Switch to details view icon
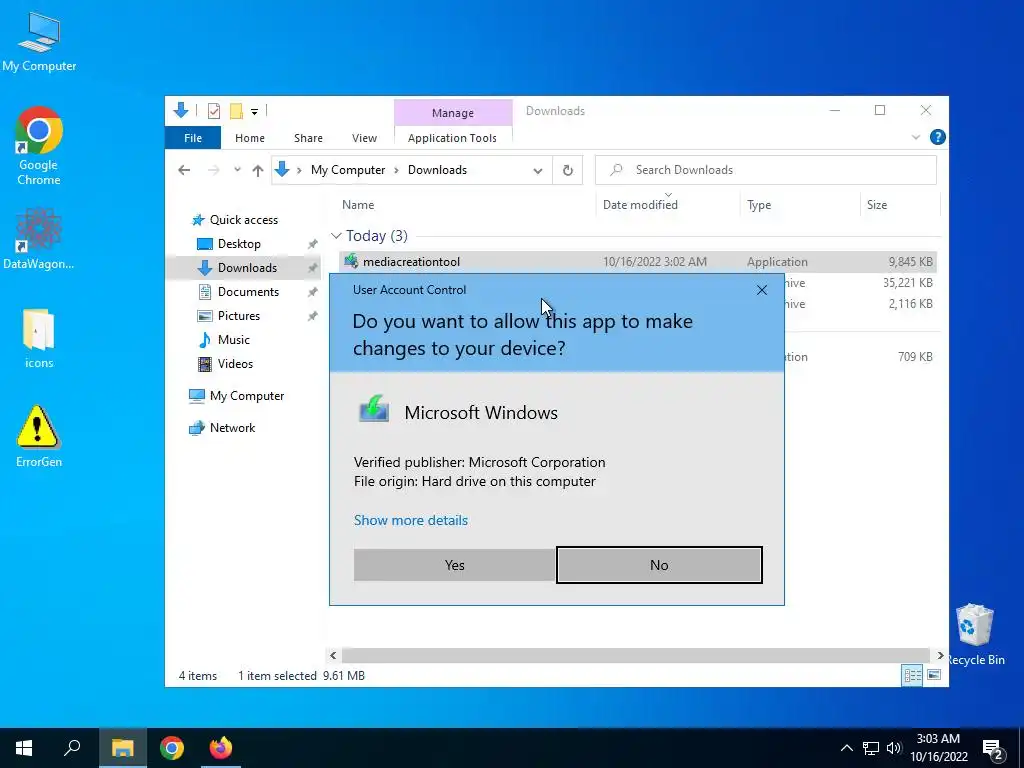 coord(912,675)
